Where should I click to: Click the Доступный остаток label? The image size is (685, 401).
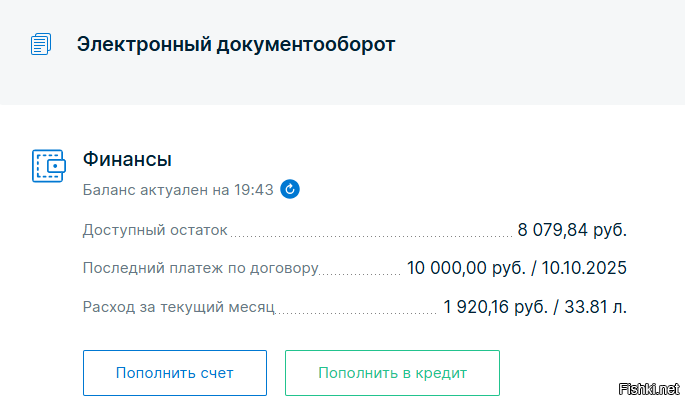coord(155,230)
